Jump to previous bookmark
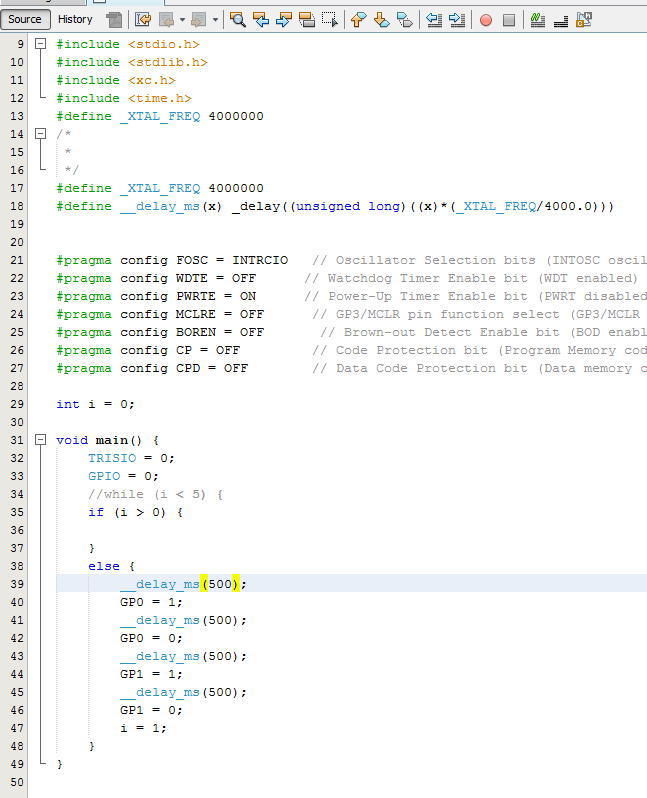This screenshot has height=798, width=647. pos(358,19)
